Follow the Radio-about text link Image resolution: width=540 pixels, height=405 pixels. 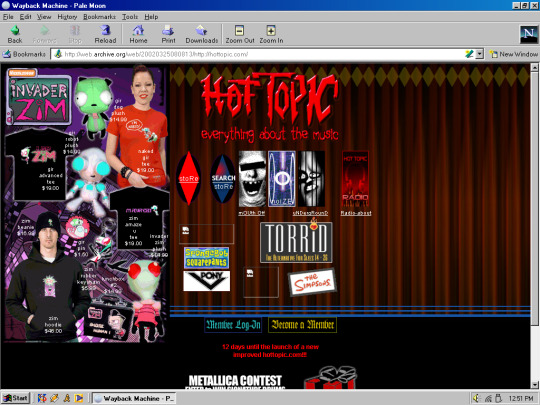[356, 213]
